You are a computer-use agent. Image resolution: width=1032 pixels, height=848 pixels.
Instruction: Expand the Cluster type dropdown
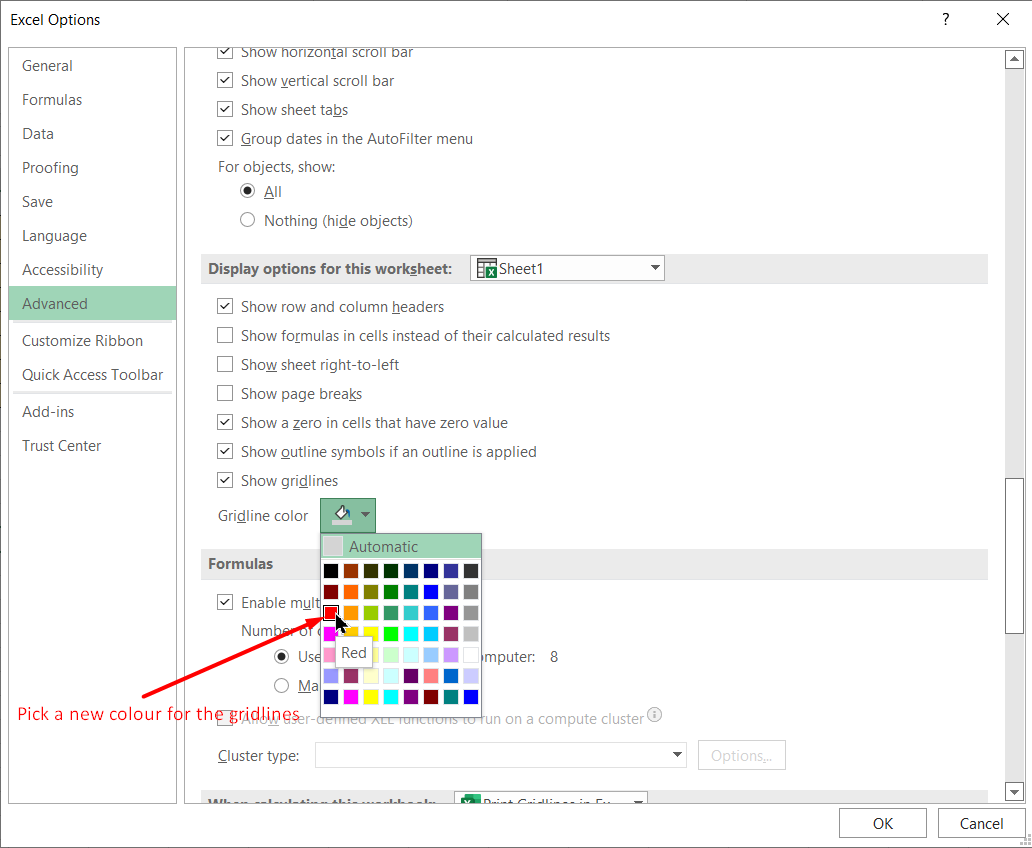click(676, 756)
